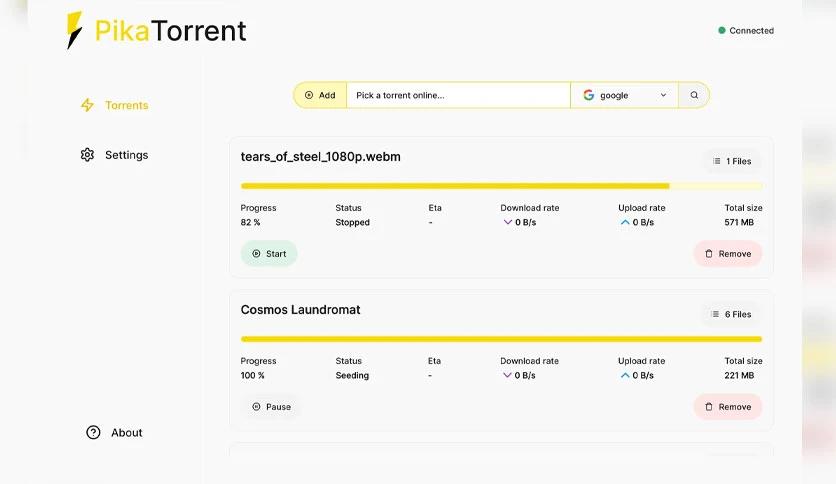Click the upload arrow icon for Cosmos Laundromat
836x484 pixels.
click(x=625, y=375)
